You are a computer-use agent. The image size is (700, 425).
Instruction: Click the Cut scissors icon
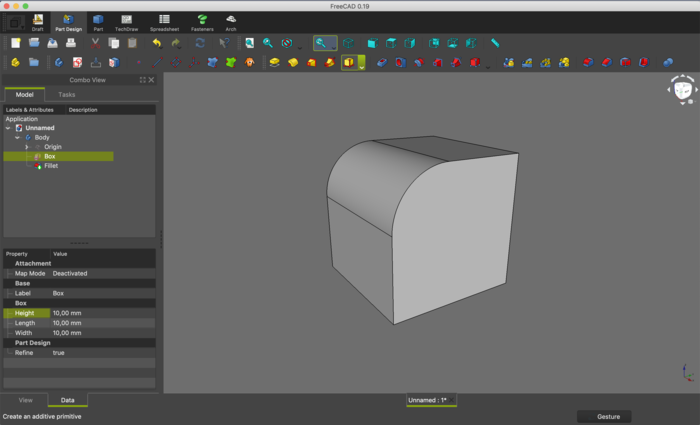pyautogui.click(x=94, y=43)
